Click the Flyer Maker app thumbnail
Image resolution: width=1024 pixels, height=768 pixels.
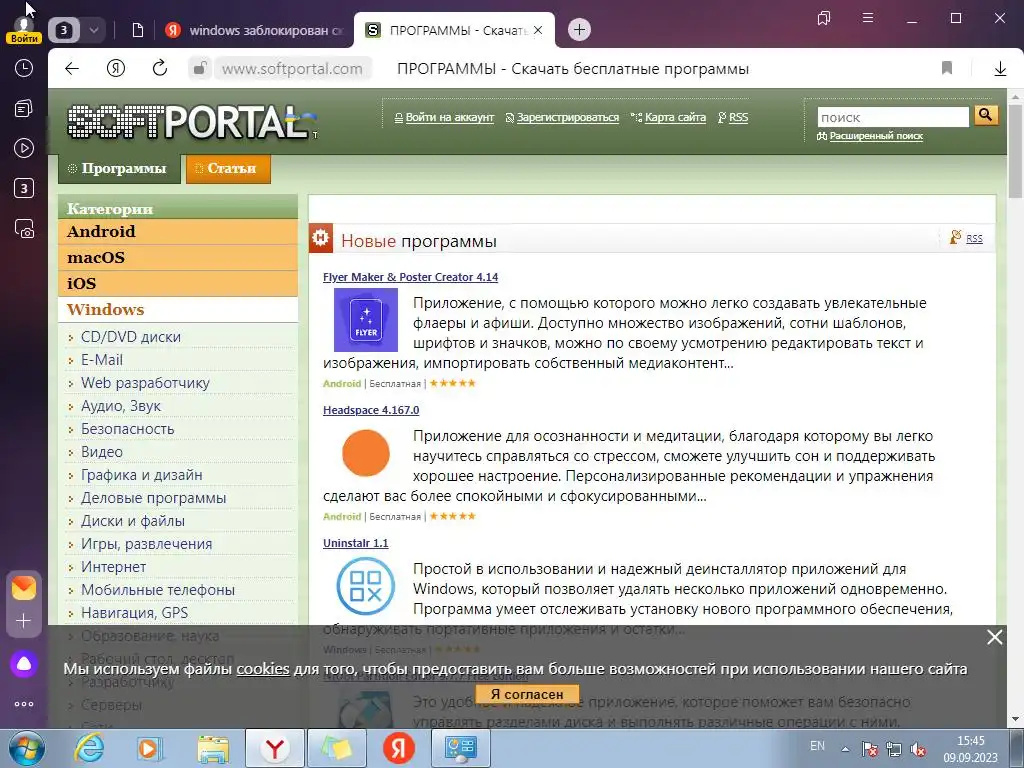366,320
